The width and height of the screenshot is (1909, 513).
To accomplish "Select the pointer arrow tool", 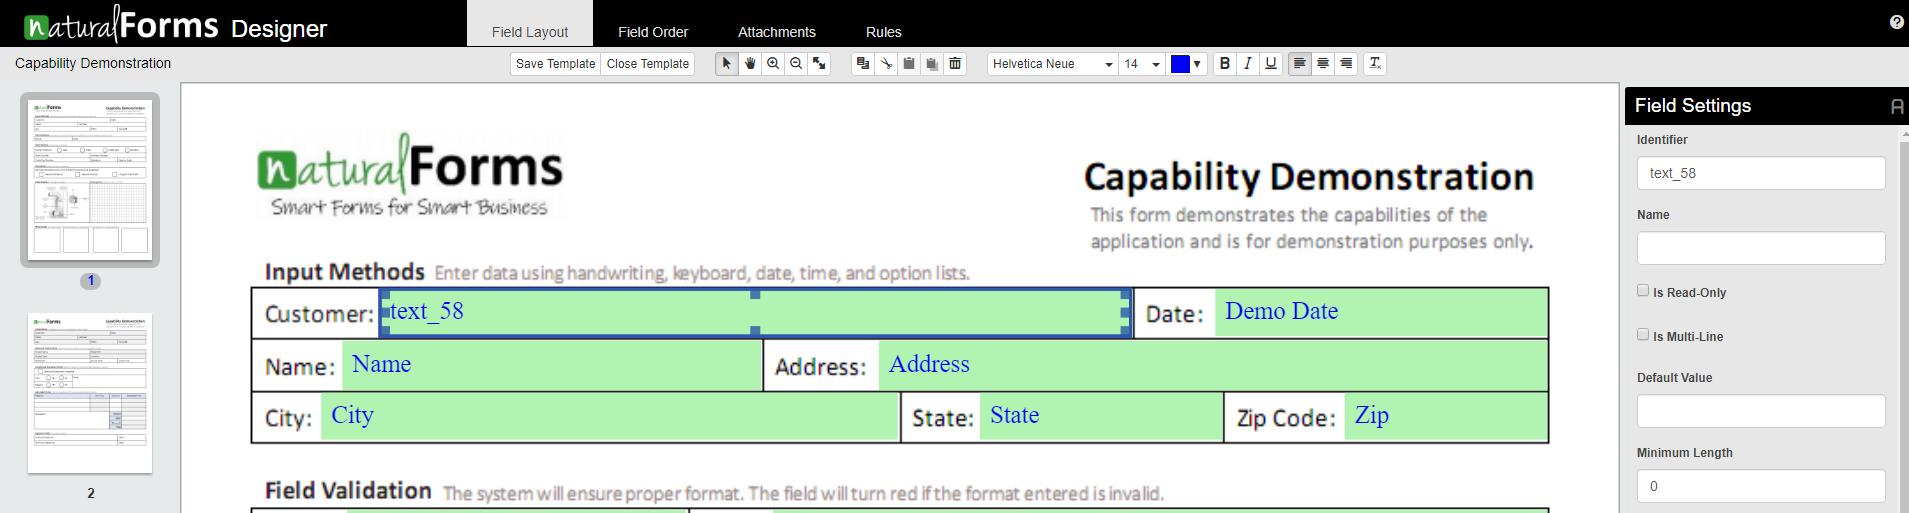I will 727,63.
